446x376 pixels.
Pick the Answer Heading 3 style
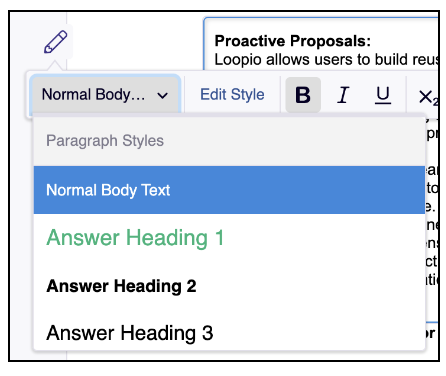(x=229, y=333)
